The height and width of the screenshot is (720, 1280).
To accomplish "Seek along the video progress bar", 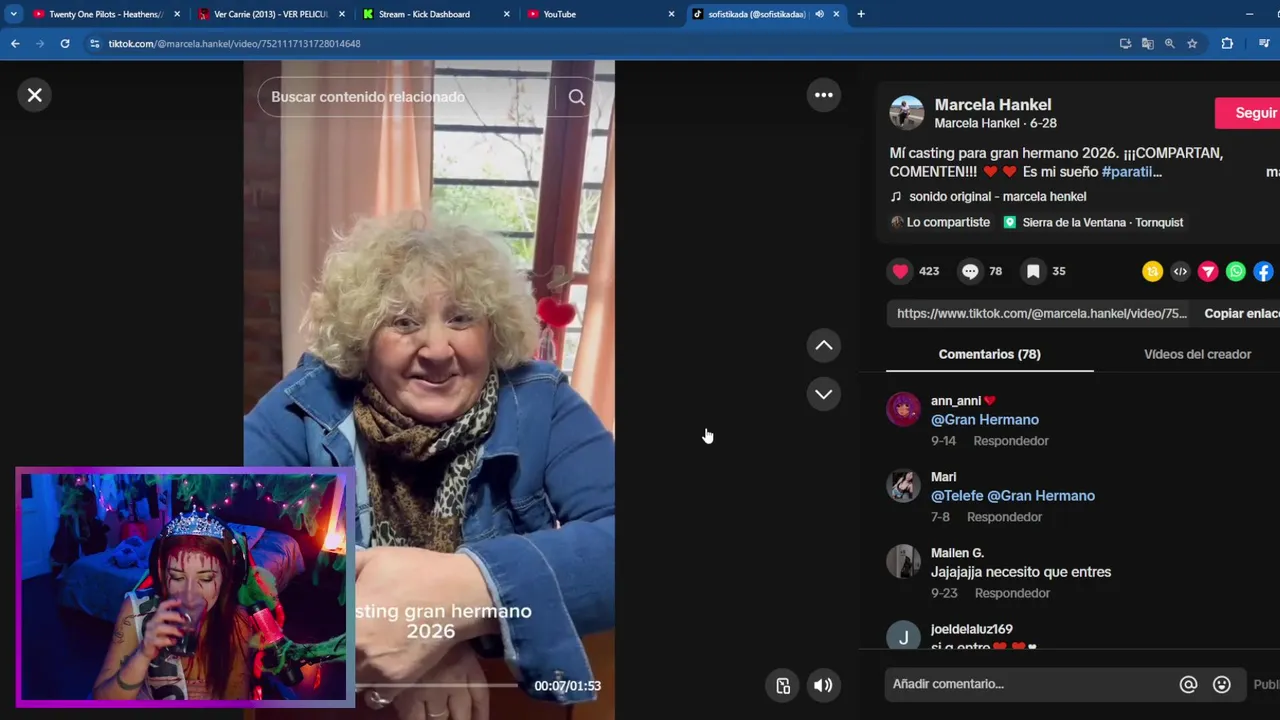I will (x=436, y=685).
